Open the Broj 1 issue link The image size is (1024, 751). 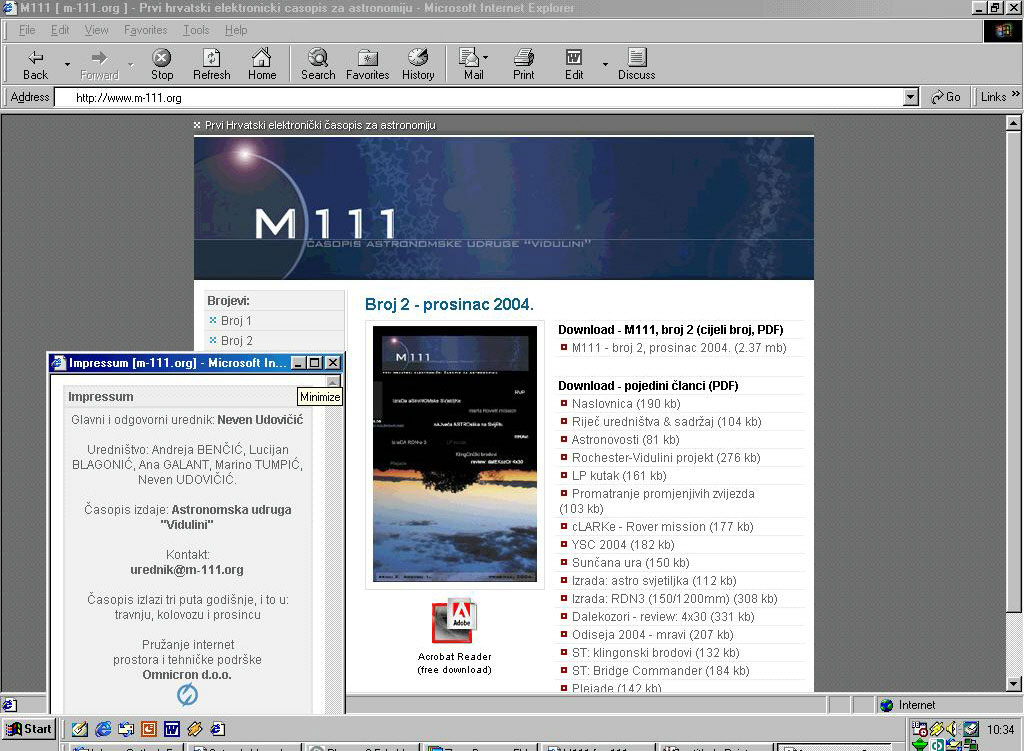tap(236, 321)
